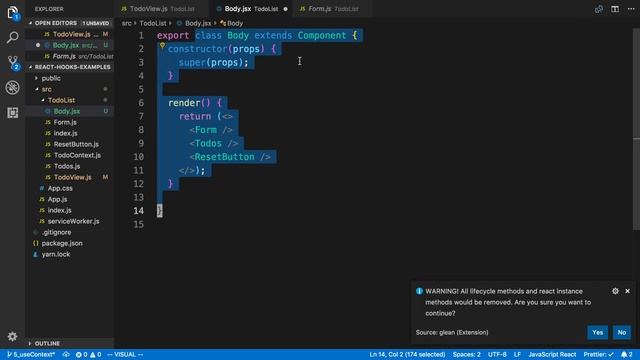Split the editor with the split icon
Screen dimensions: 640x360
click(615, 9)
